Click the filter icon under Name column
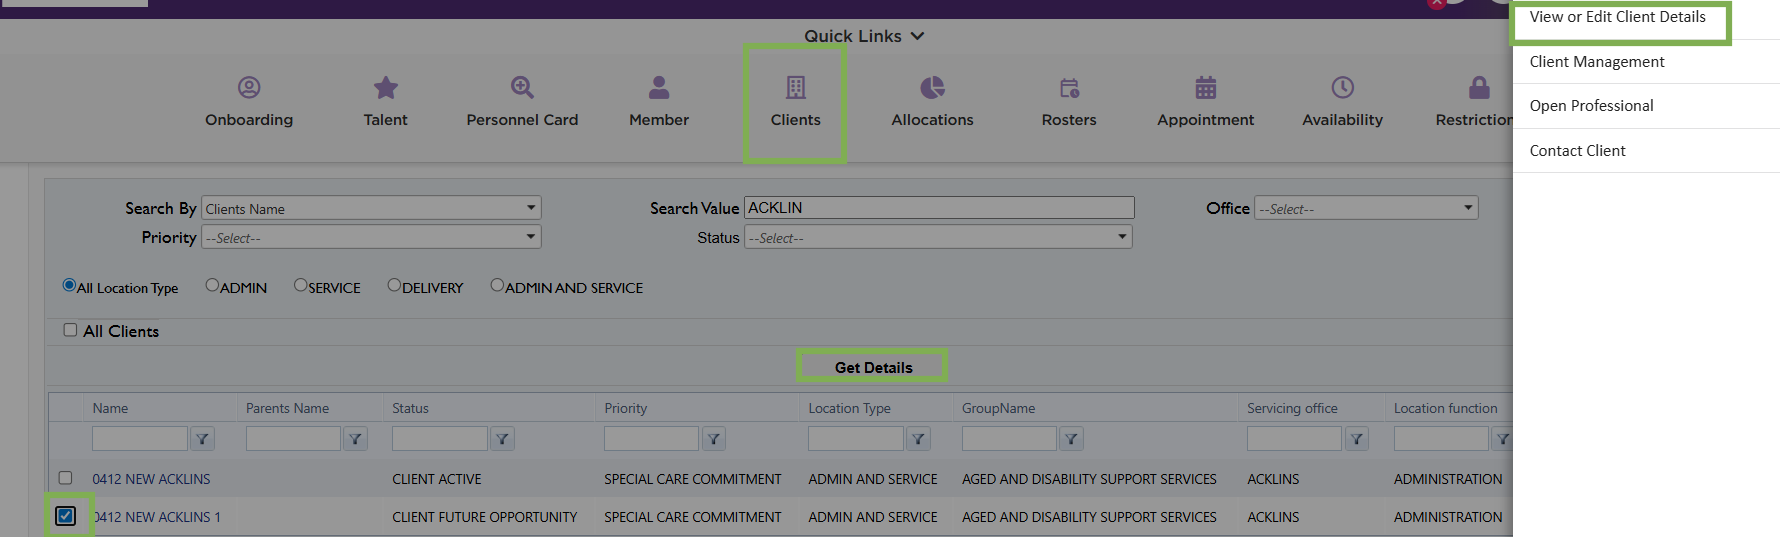Image resolution: width=1780 pixels, height=537 pixels. pos(203,439)
